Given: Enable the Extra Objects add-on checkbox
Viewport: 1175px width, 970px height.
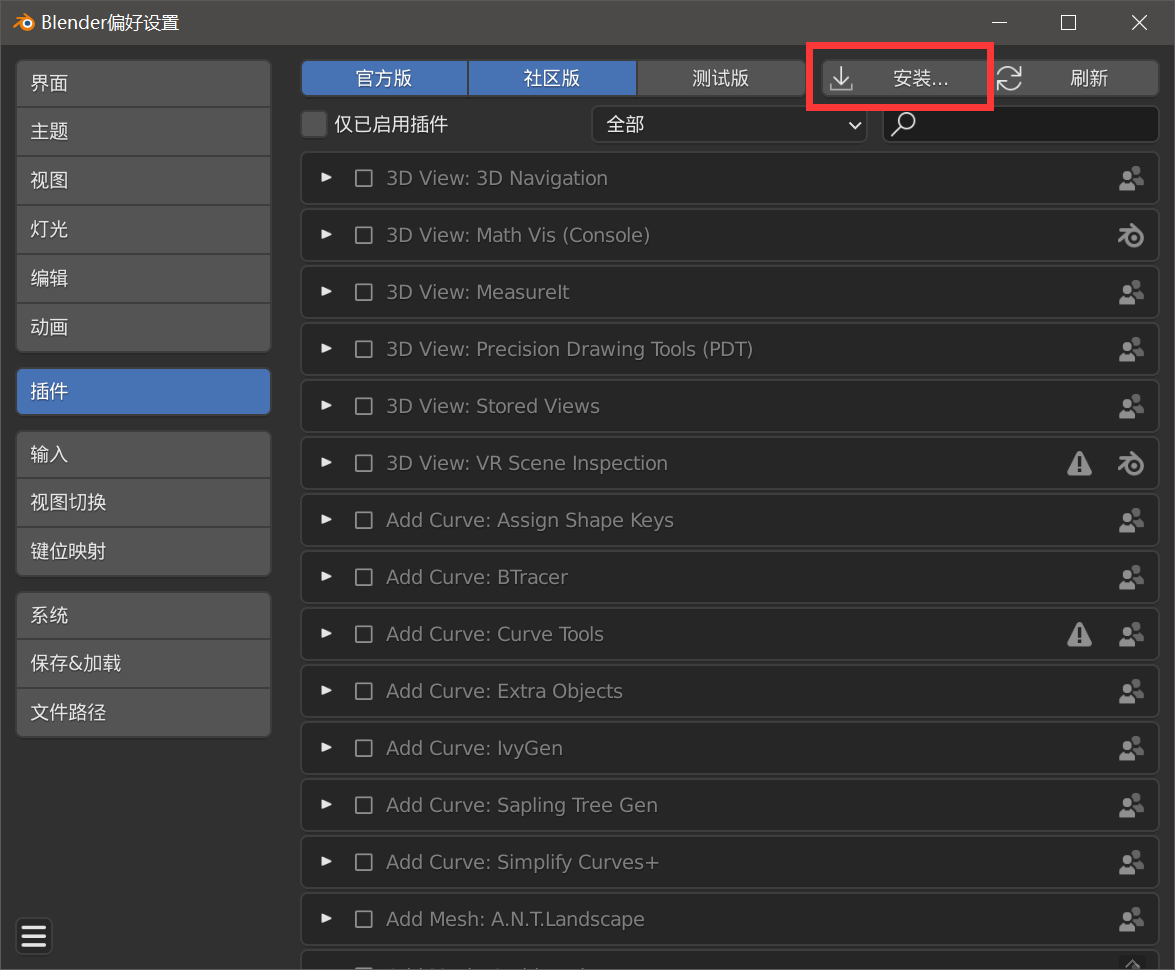Looking at the screenshot, I should click(363, 691).
